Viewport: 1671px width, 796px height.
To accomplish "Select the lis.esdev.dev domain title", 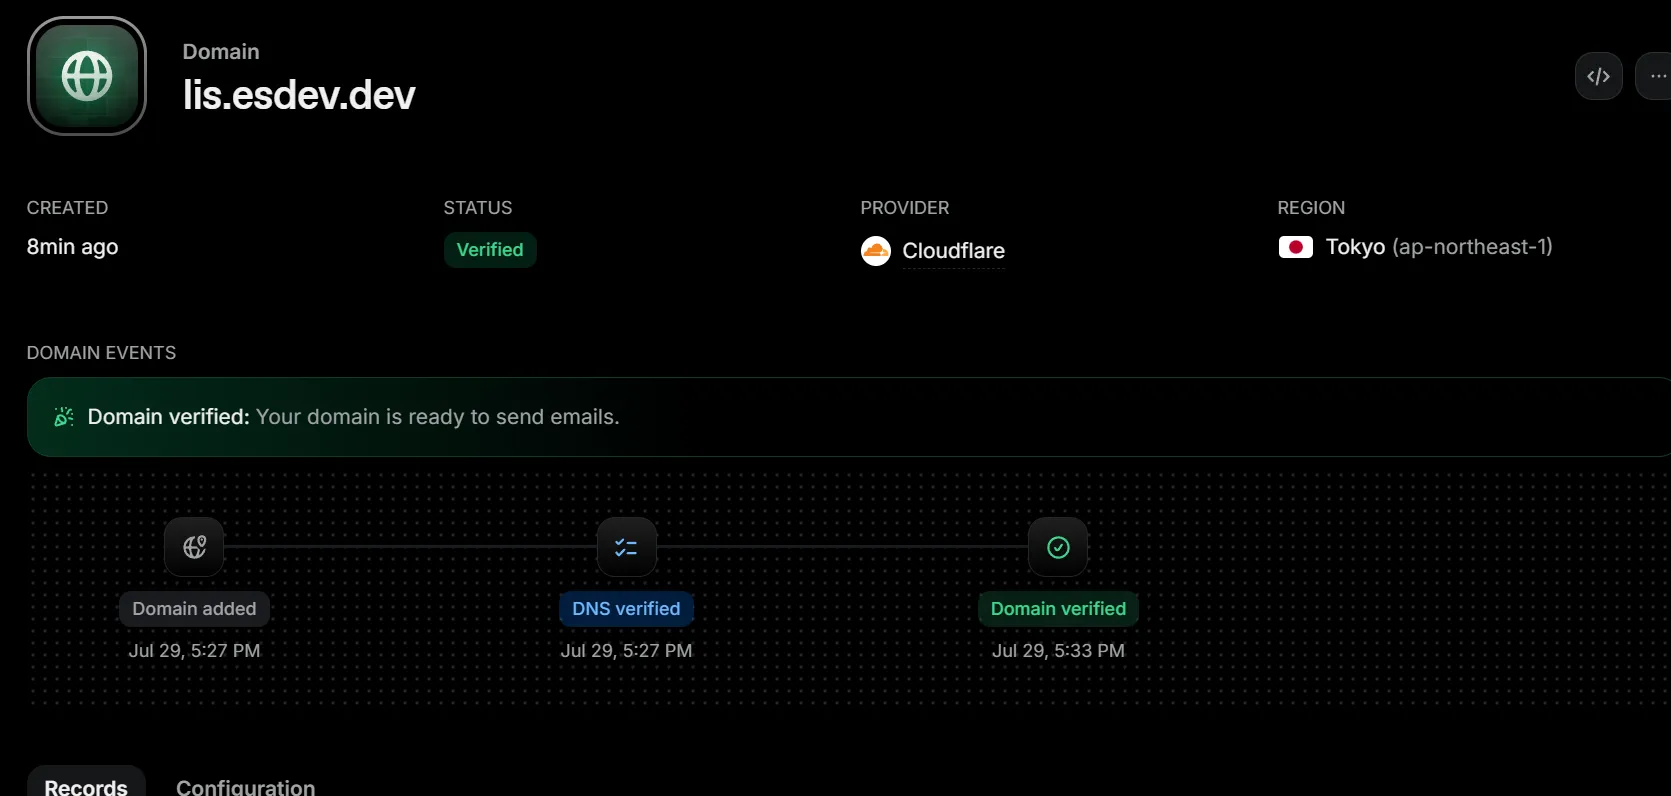I will pyautogui.click(x=299, y=95).
